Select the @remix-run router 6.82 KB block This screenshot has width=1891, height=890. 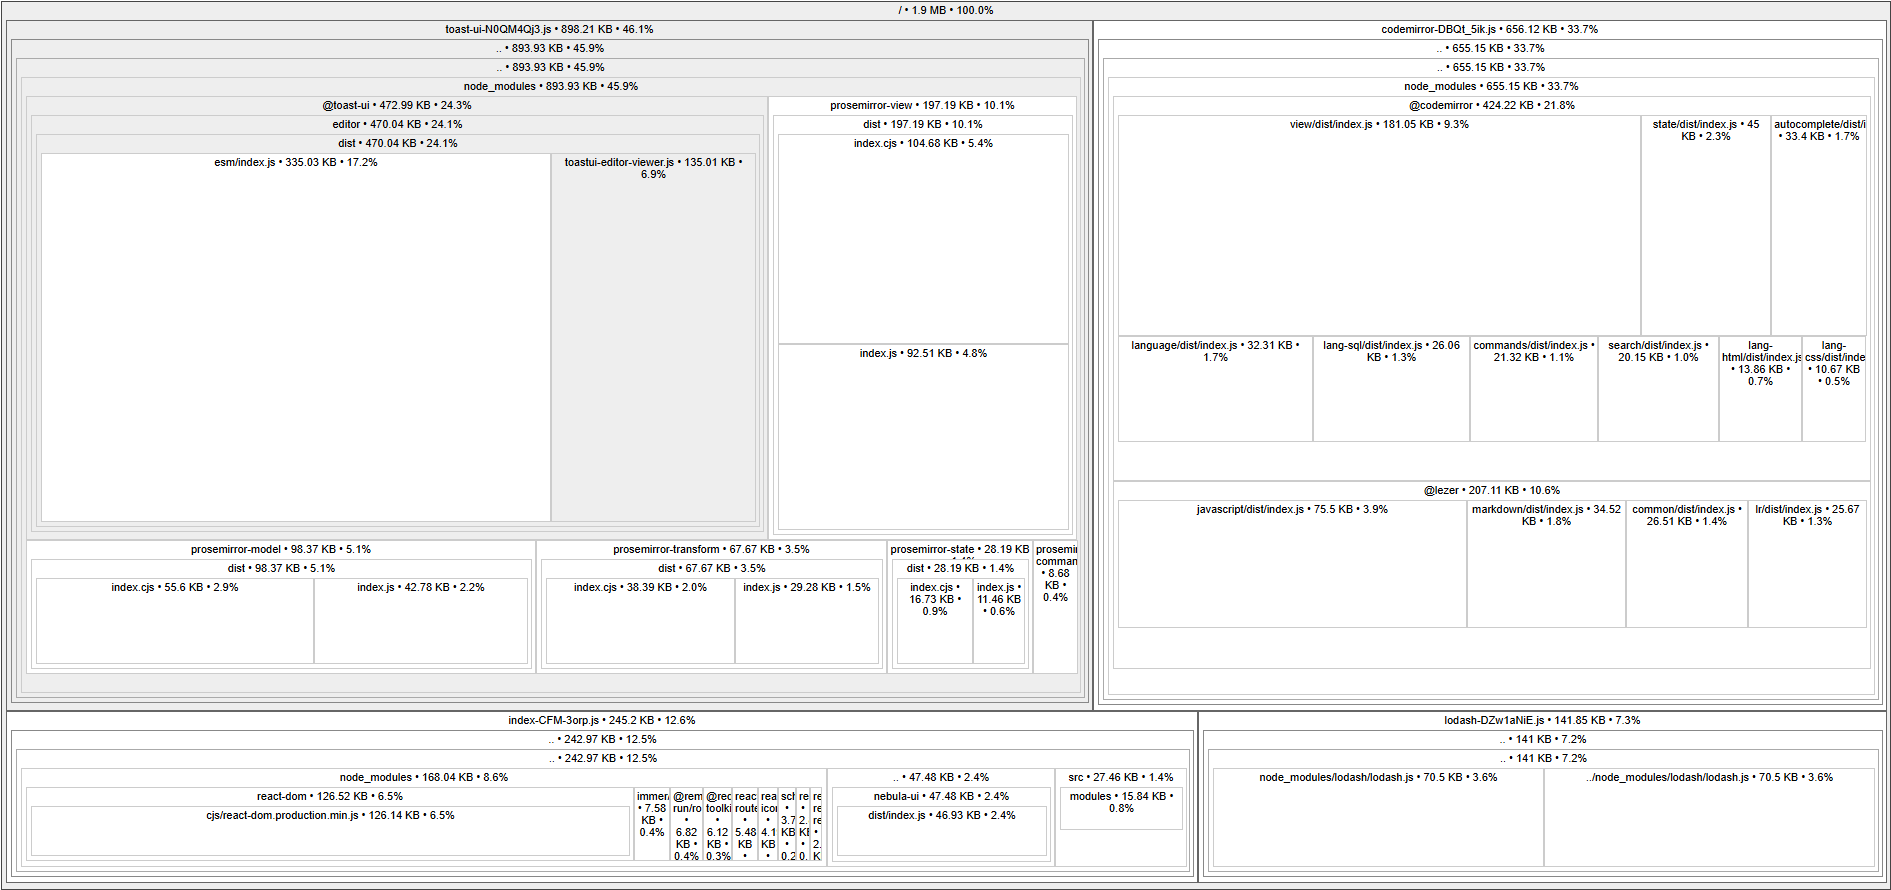687,824
